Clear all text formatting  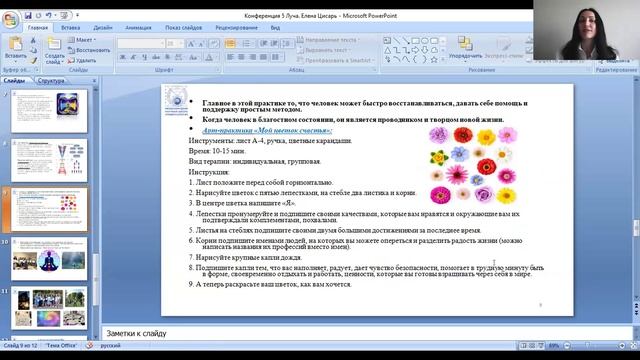[x=214, y=44]
